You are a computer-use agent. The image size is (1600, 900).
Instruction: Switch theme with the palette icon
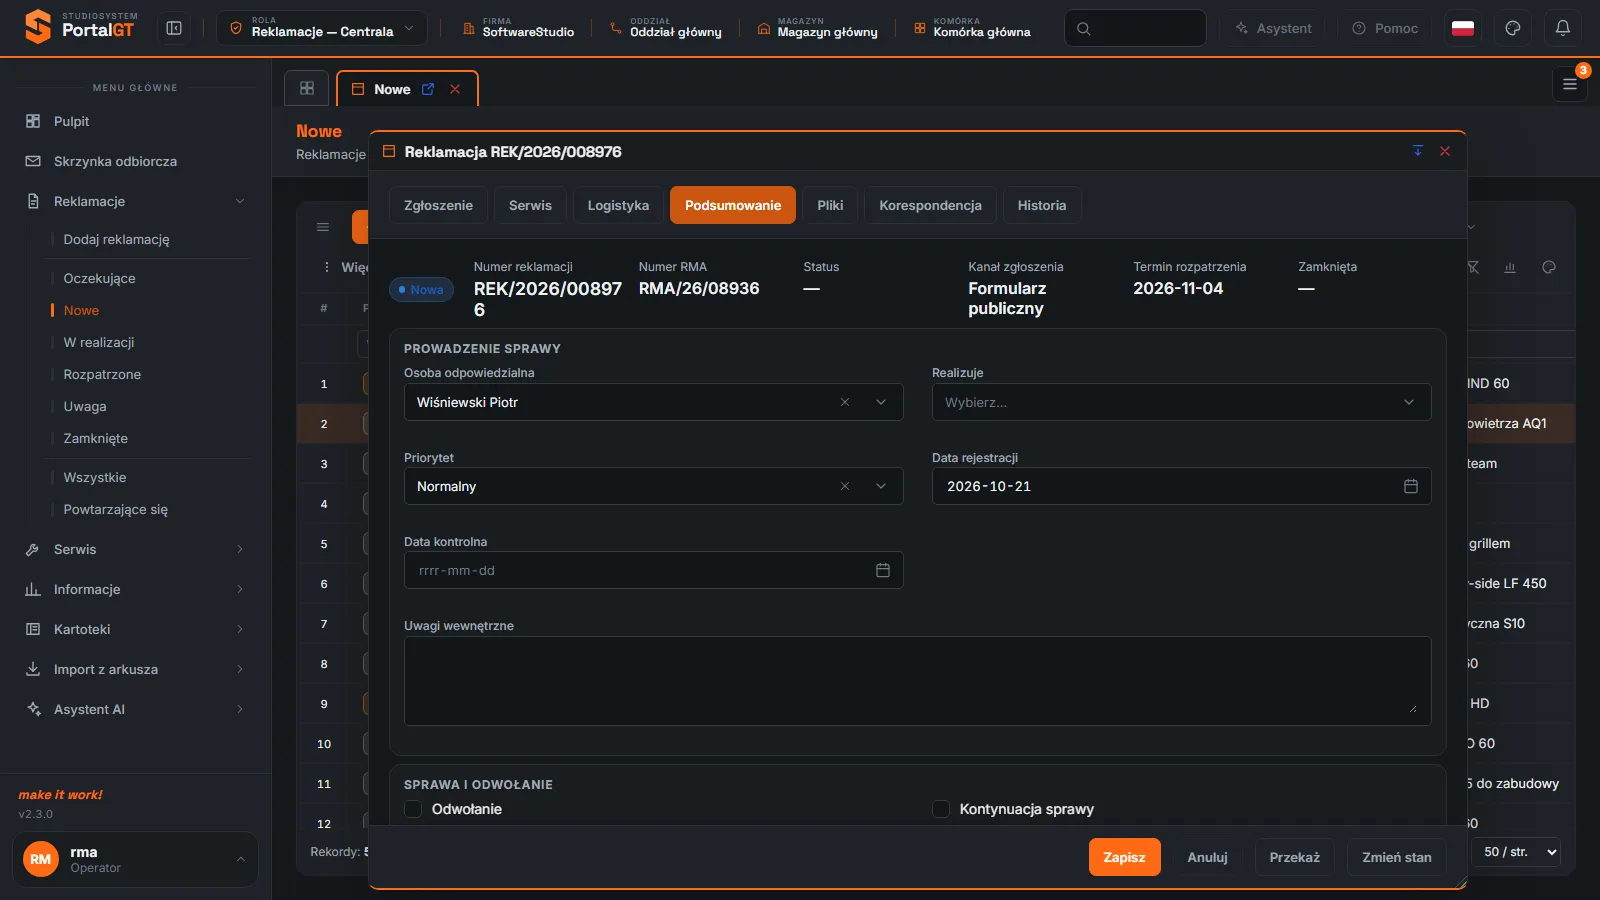point(1513,28)
